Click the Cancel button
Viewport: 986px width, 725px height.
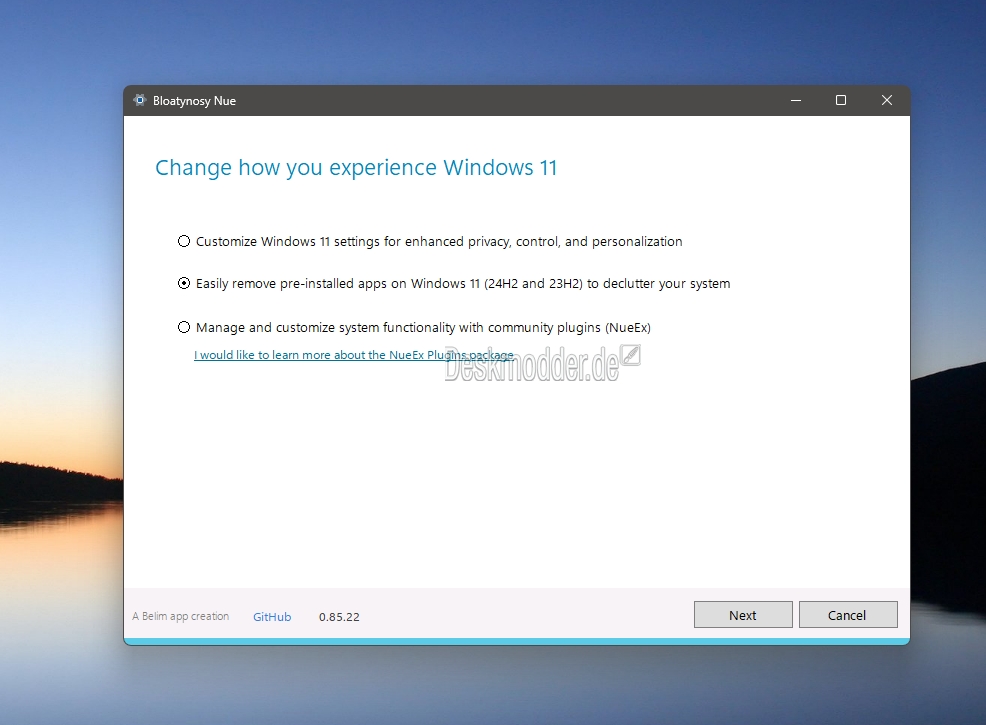[x=848, y=615]
